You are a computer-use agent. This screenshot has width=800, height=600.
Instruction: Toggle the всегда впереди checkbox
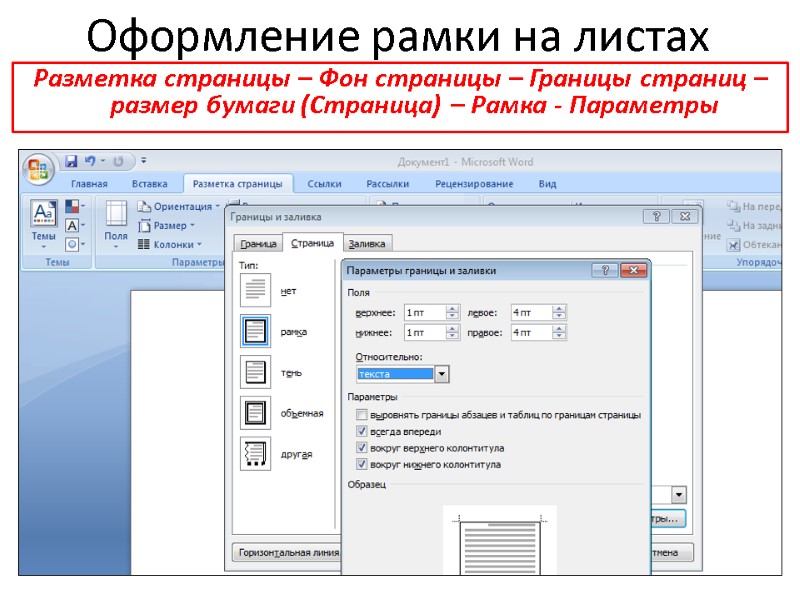point(362,431)
